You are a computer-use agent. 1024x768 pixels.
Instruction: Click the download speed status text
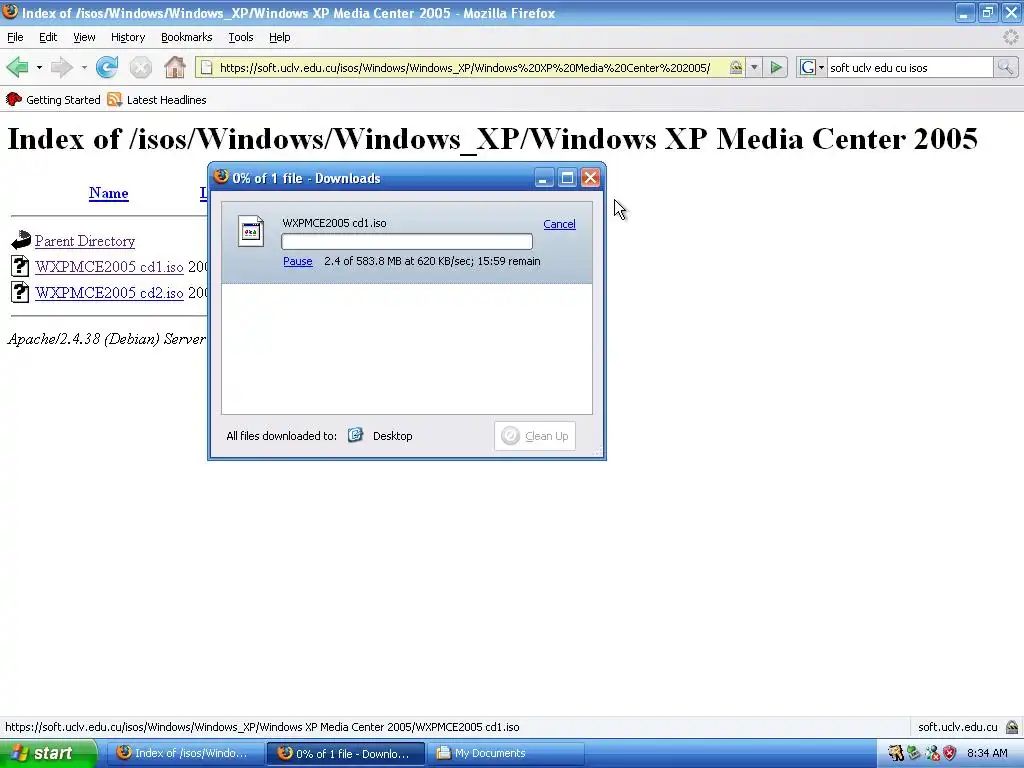click(x=432, y=261)
